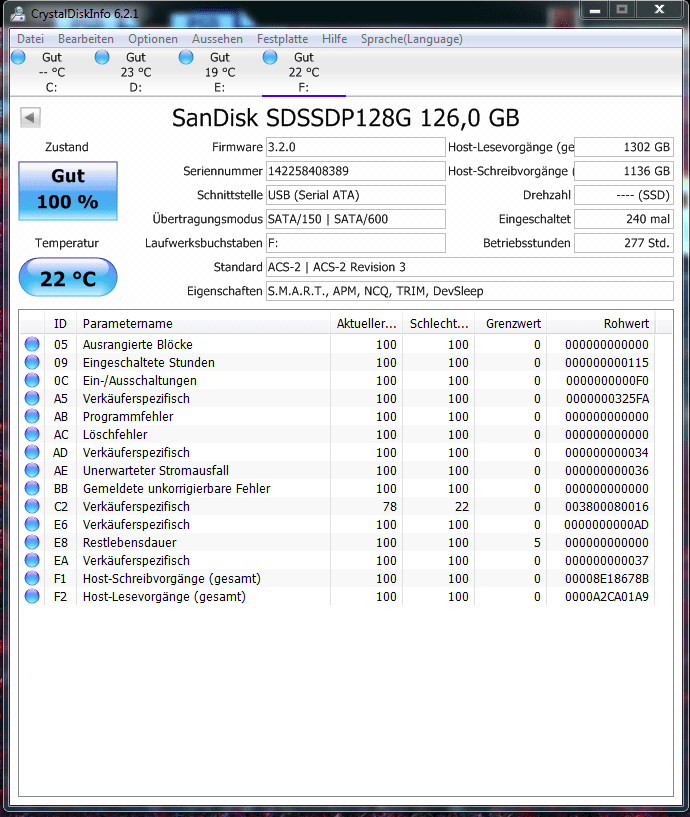
Task: Click raw value 00008E18678B
Action: click(607, 578)
